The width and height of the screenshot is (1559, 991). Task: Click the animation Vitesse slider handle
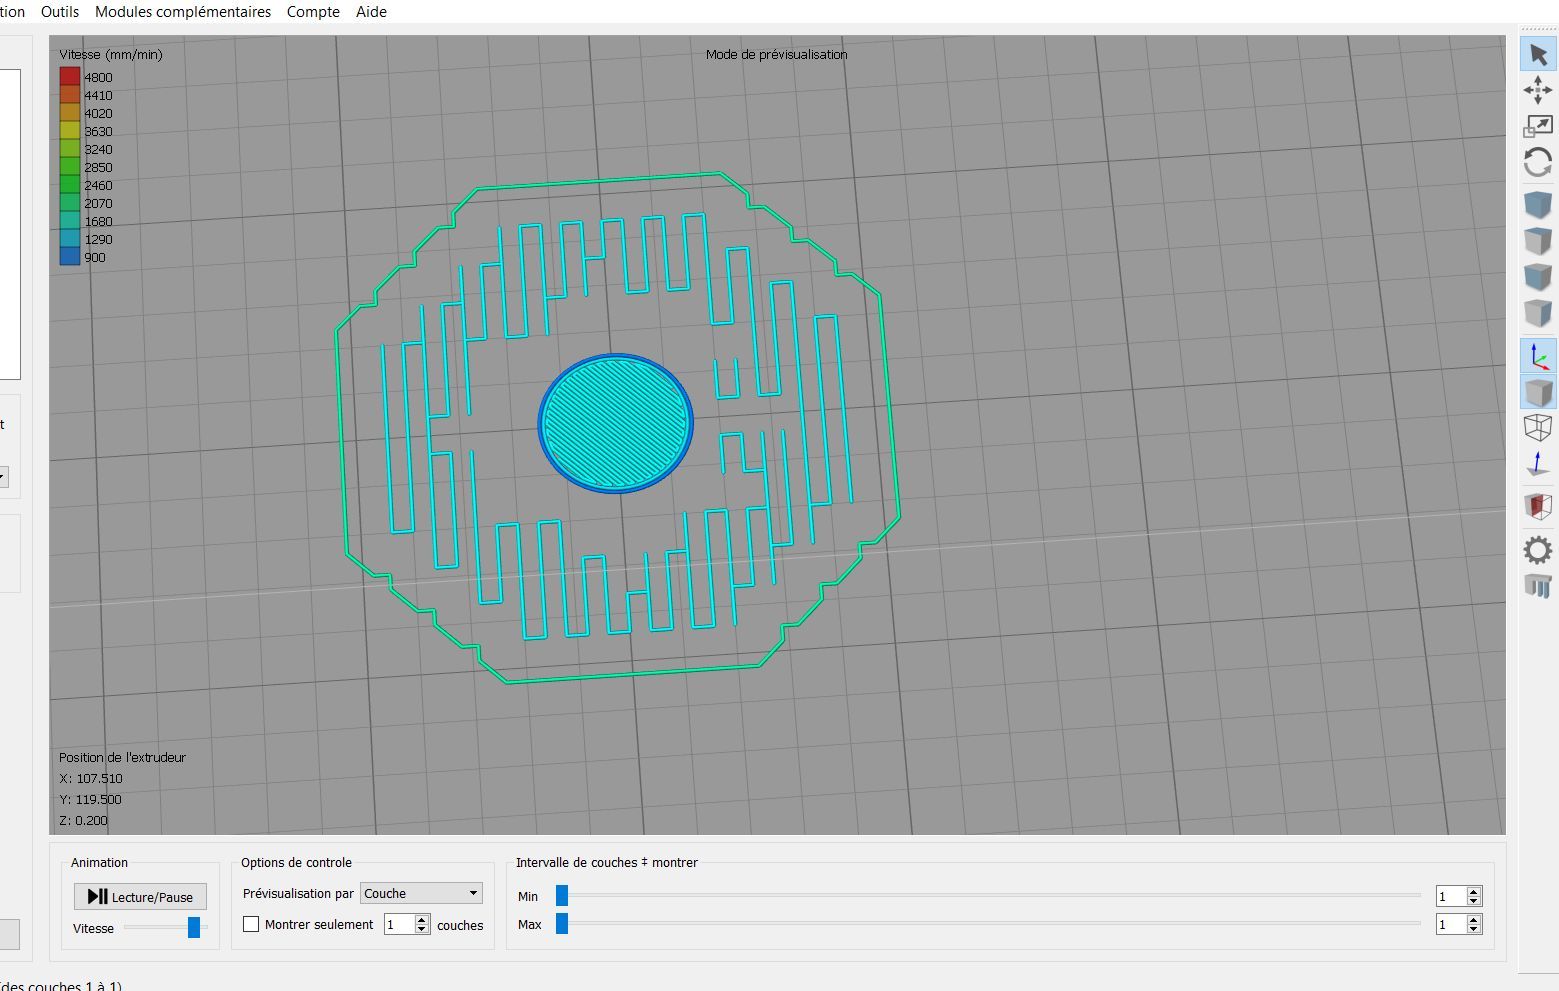coord(194,928)
